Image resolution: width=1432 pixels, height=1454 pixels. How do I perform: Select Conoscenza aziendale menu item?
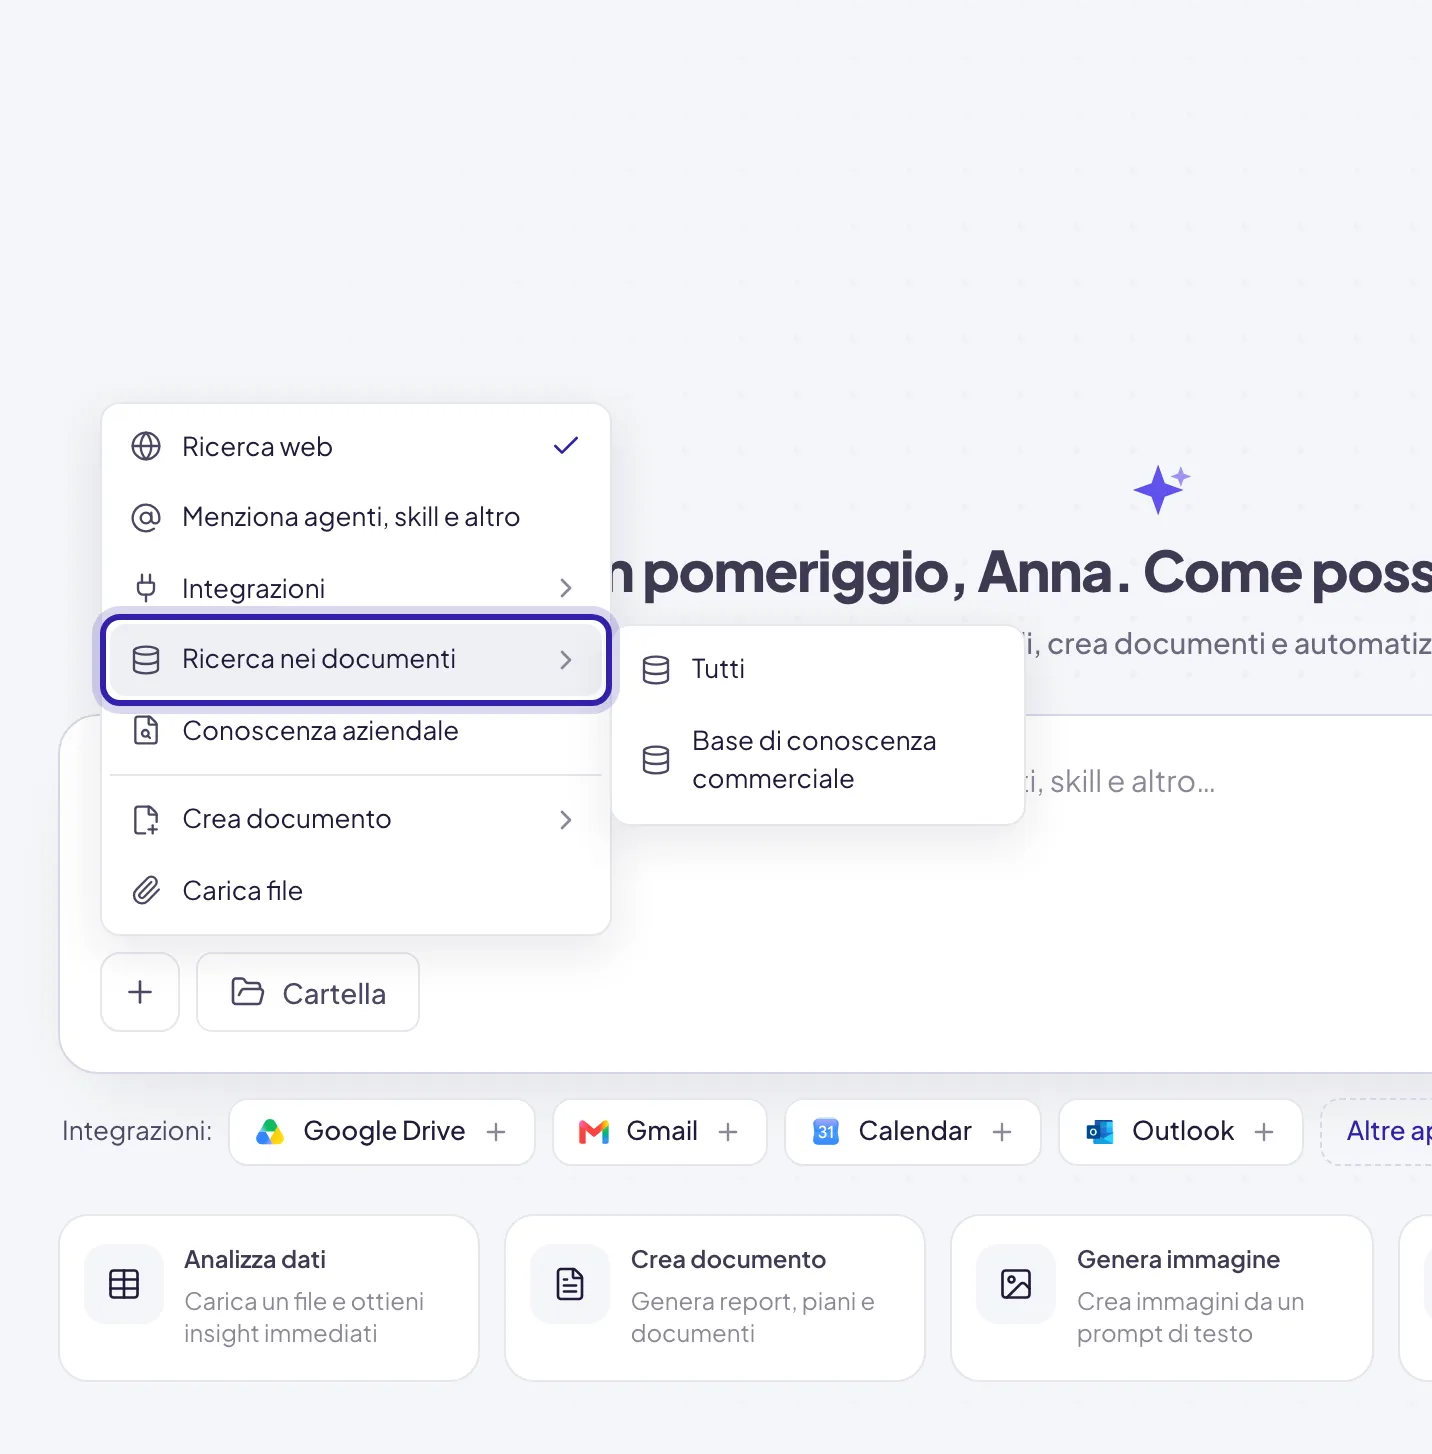356,731
